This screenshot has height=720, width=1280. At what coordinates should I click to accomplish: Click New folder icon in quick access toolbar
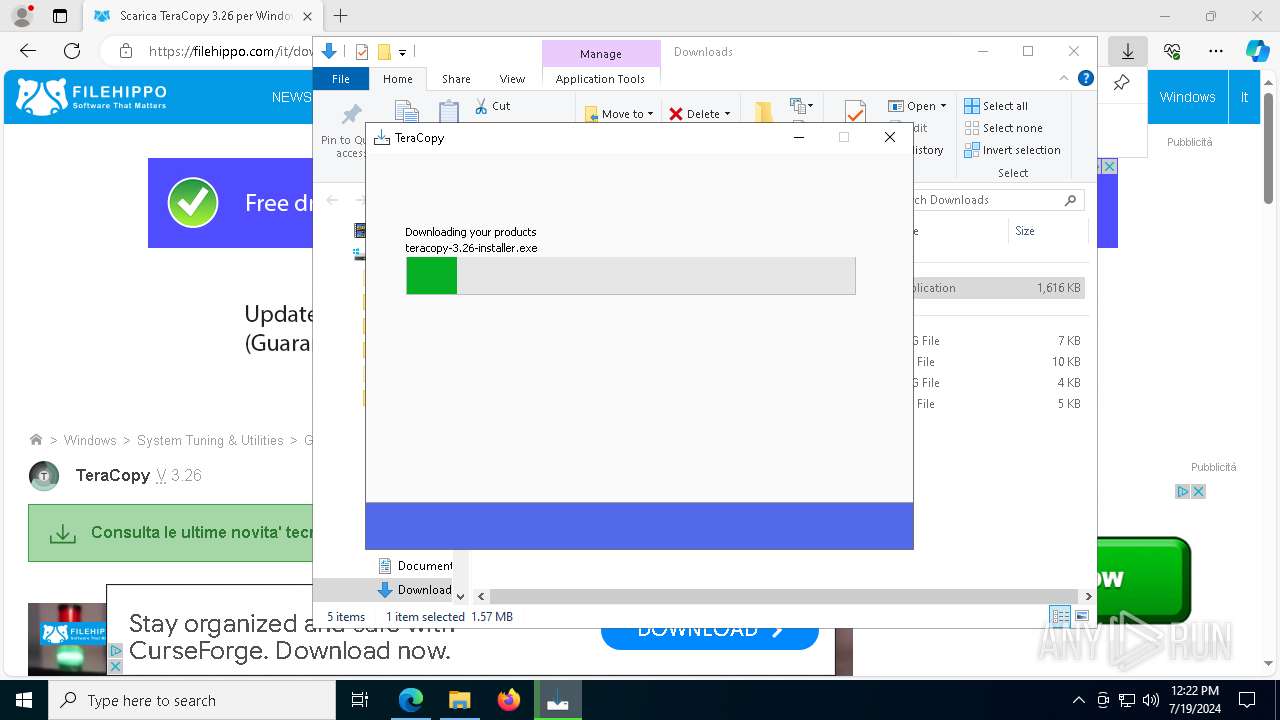pyautogui.click(x=384, y=52)
